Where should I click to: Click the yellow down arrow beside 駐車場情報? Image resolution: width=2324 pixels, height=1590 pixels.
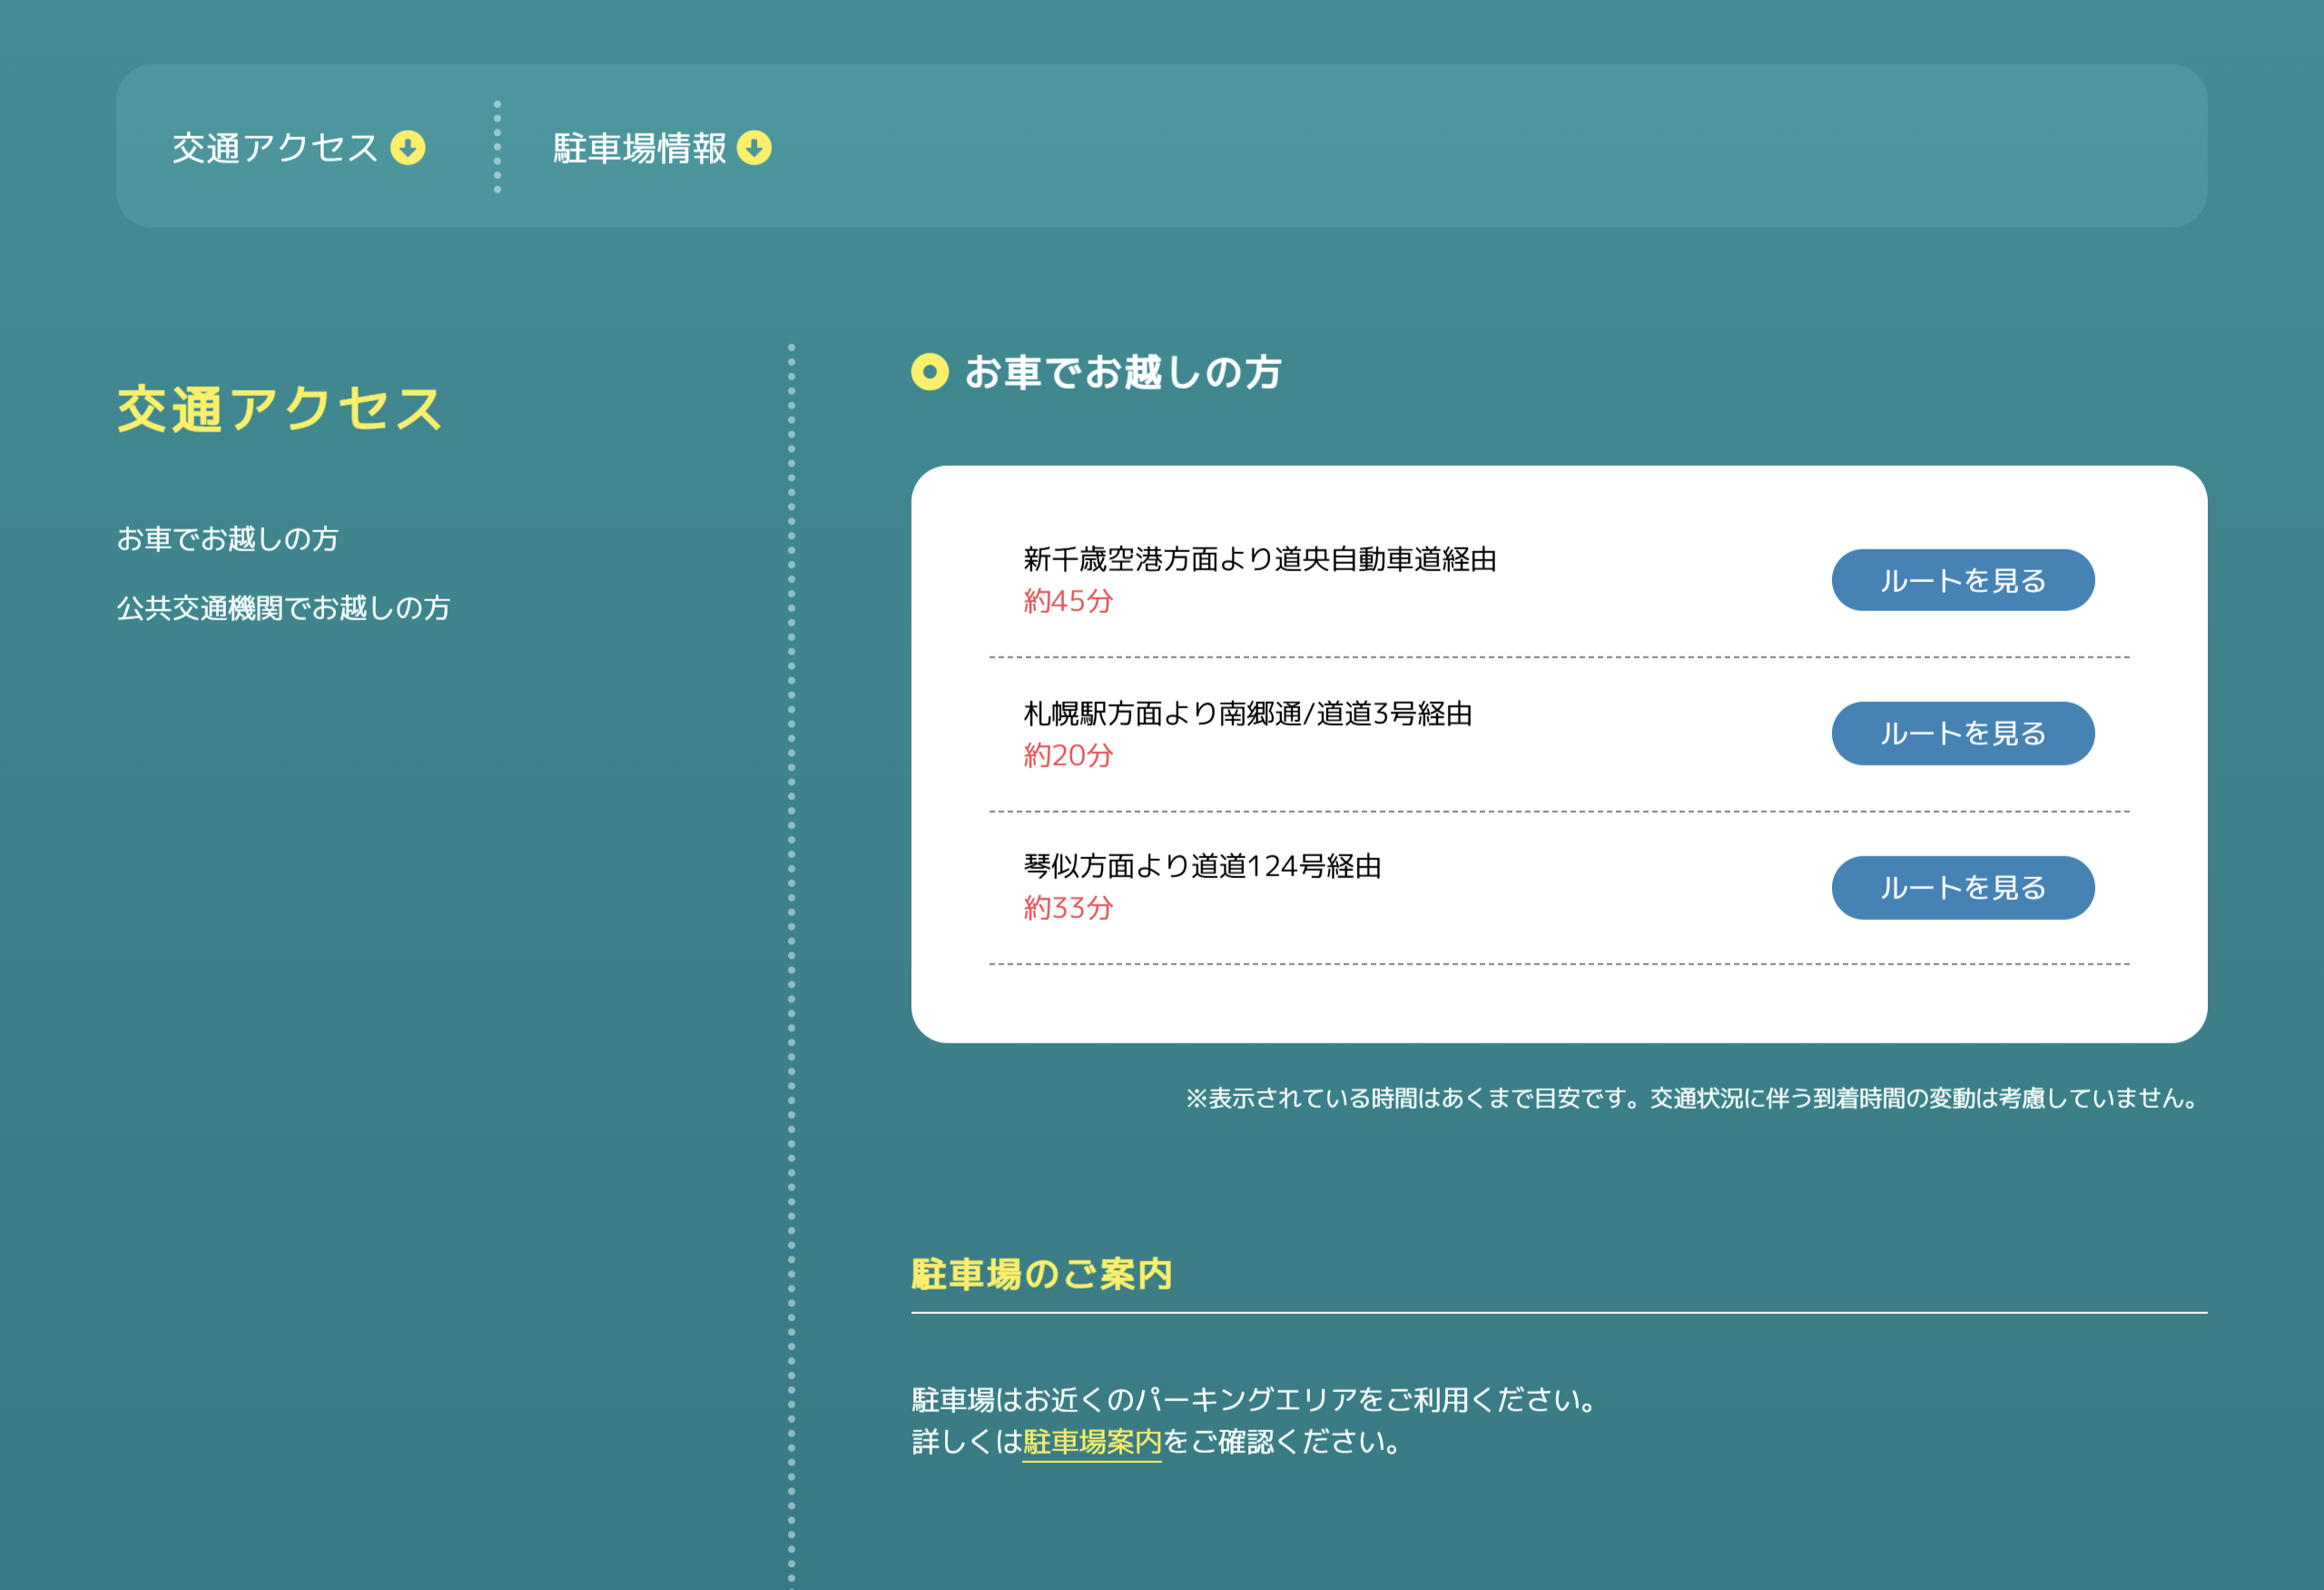coord(755,147)
